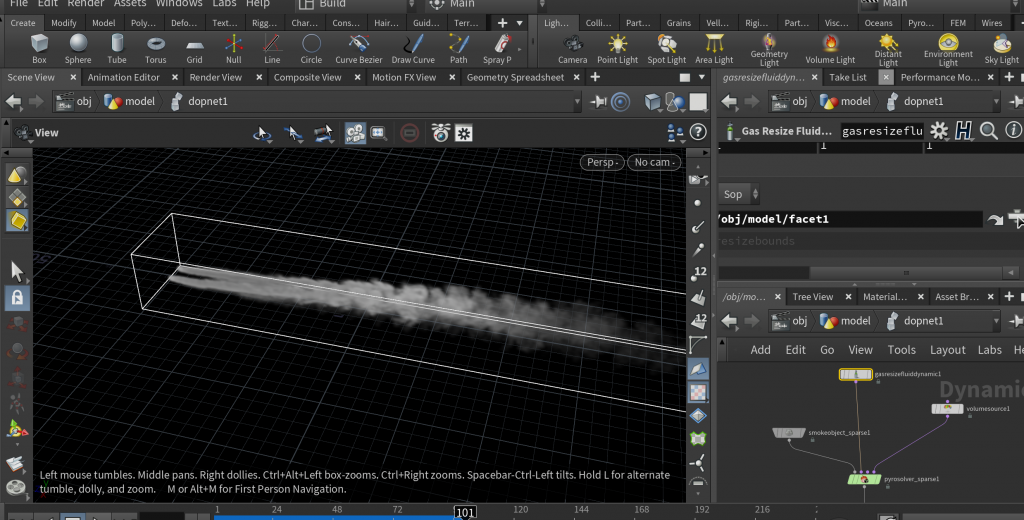Toggle the pin button in Scene View path bar

(x=598, y=101)
